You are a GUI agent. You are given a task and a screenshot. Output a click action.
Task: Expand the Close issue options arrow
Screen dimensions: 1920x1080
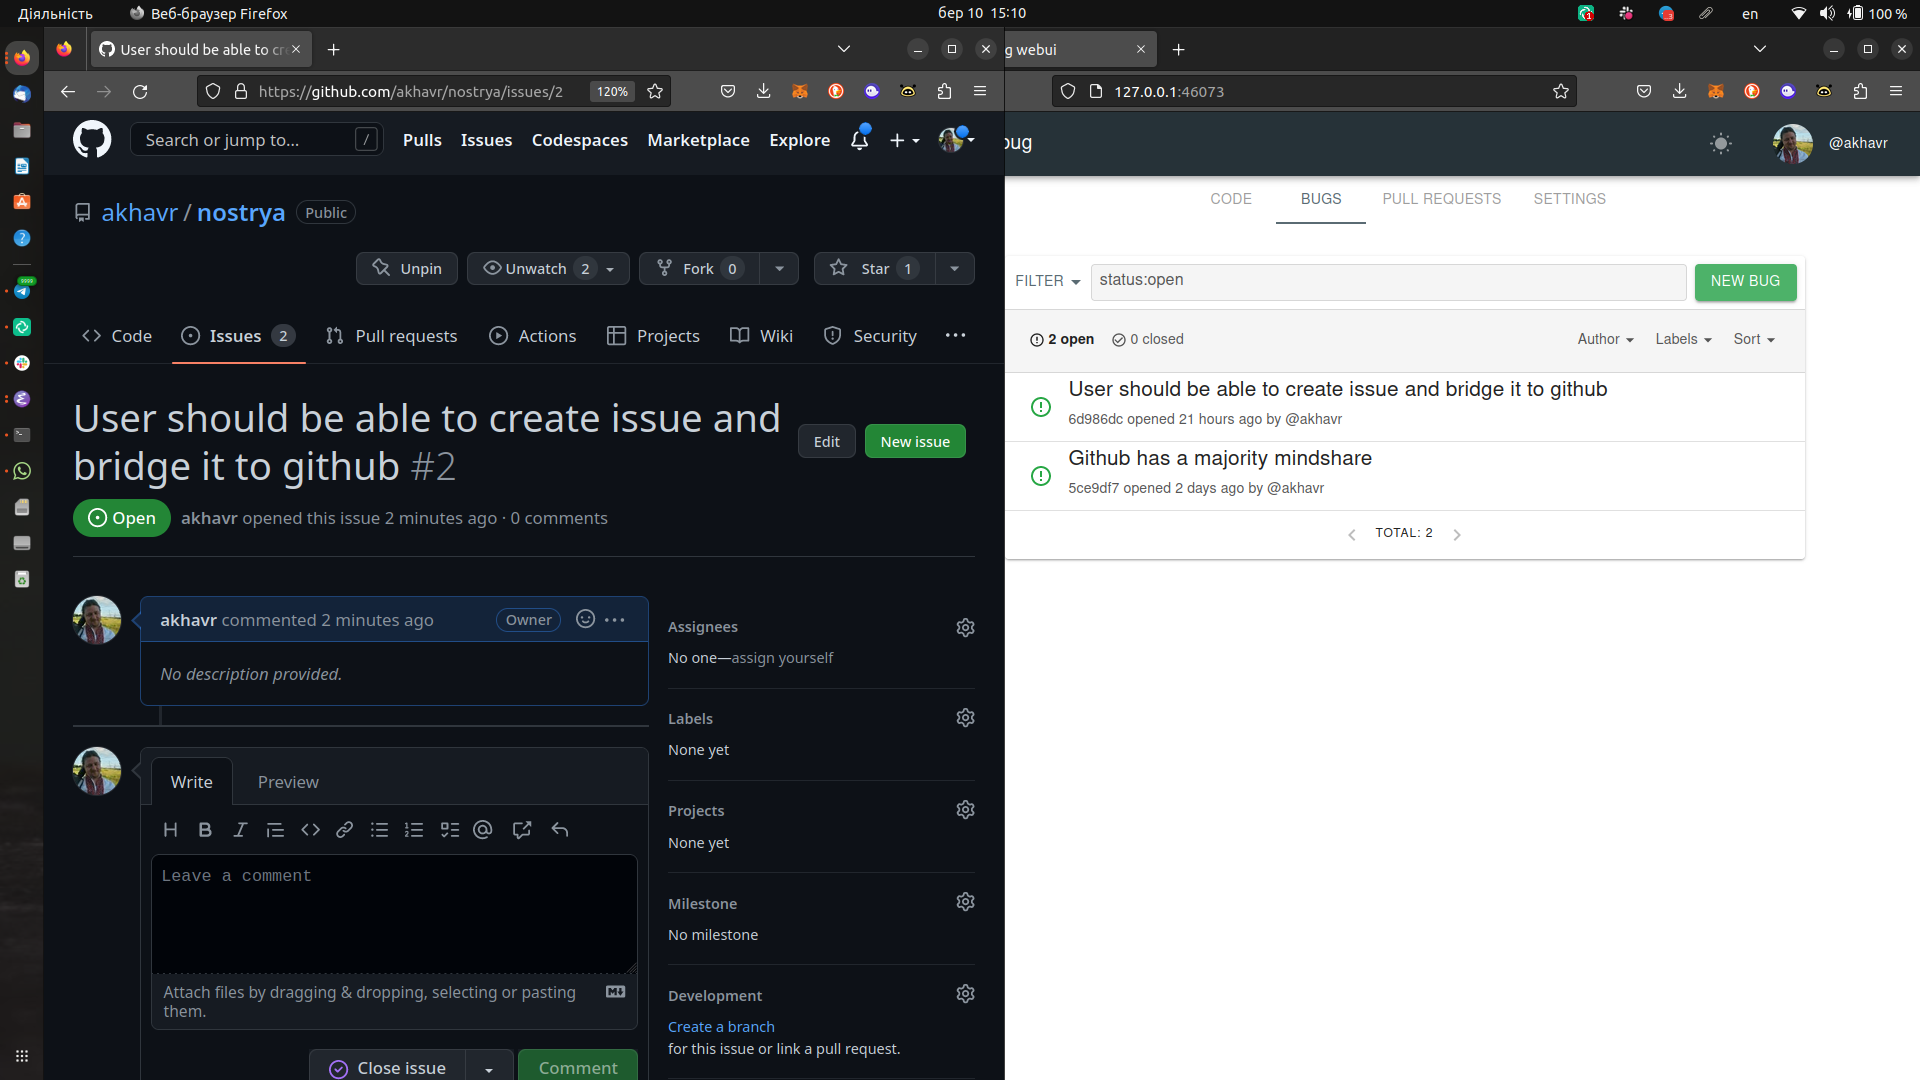(489, 1068)
